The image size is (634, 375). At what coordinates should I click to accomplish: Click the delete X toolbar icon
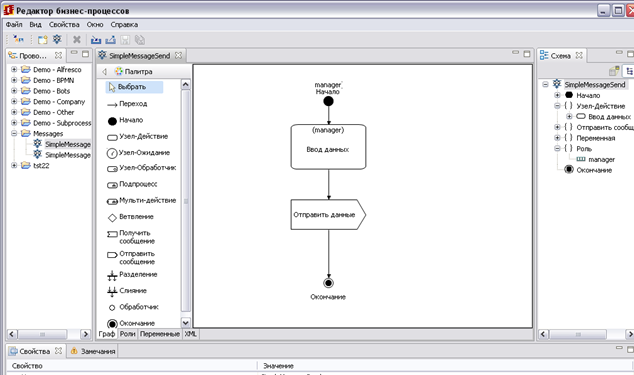click(x=76, y=40)
